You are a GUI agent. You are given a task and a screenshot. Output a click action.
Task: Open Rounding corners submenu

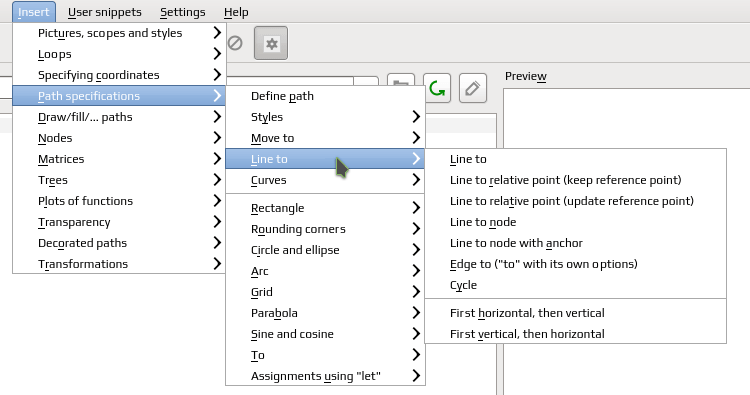(x=325, y=229)
